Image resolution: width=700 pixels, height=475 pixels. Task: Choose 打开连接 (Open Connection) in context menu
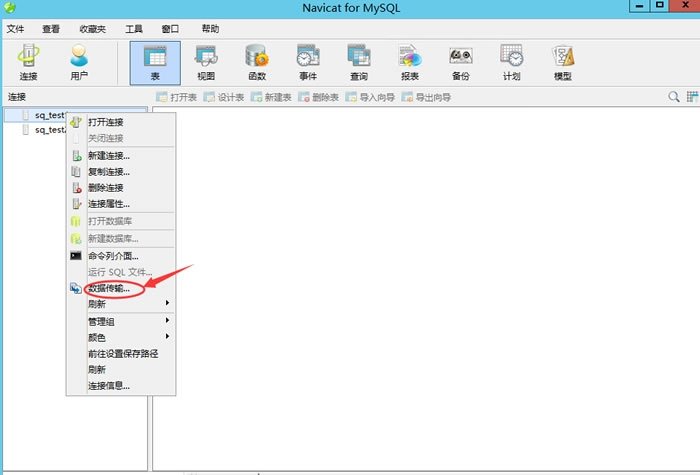point(121,122)
